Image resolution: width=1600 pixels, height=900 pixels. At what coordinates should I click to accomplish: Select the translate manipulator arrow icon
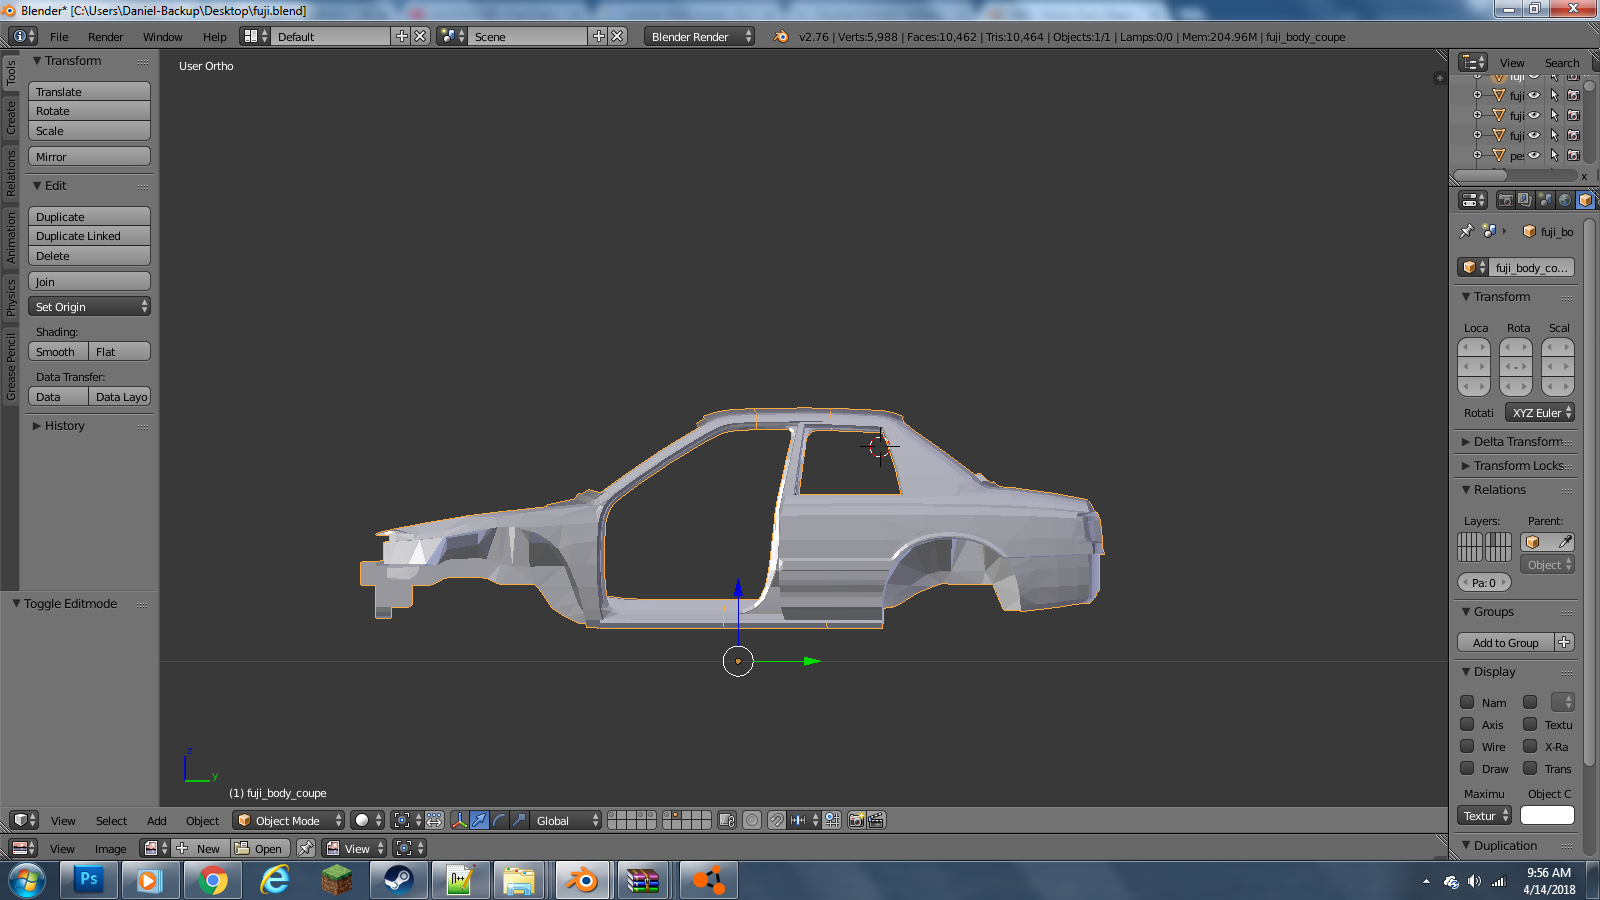(479, 820)
